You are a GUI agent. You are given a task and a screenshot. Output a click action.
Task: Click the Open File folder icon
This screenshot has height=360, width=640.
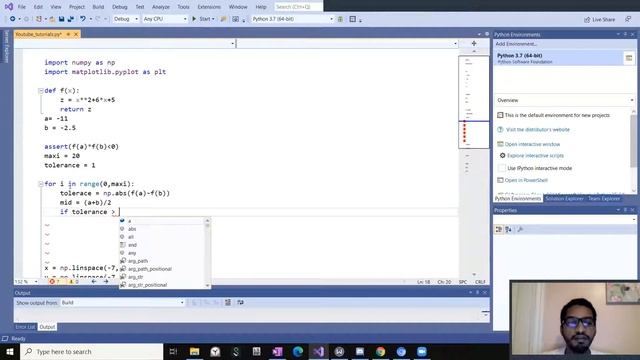[52, 19]
